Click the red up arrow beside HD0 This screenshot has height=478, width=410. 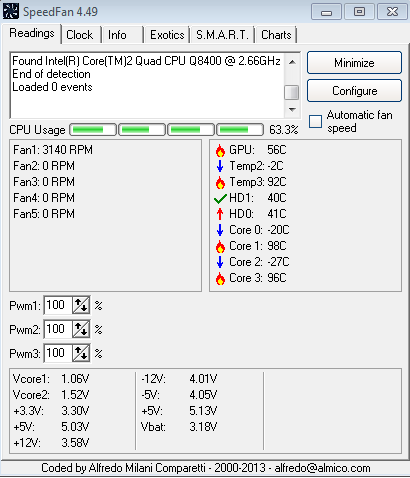pyautogui.click(x=220, y=214)
